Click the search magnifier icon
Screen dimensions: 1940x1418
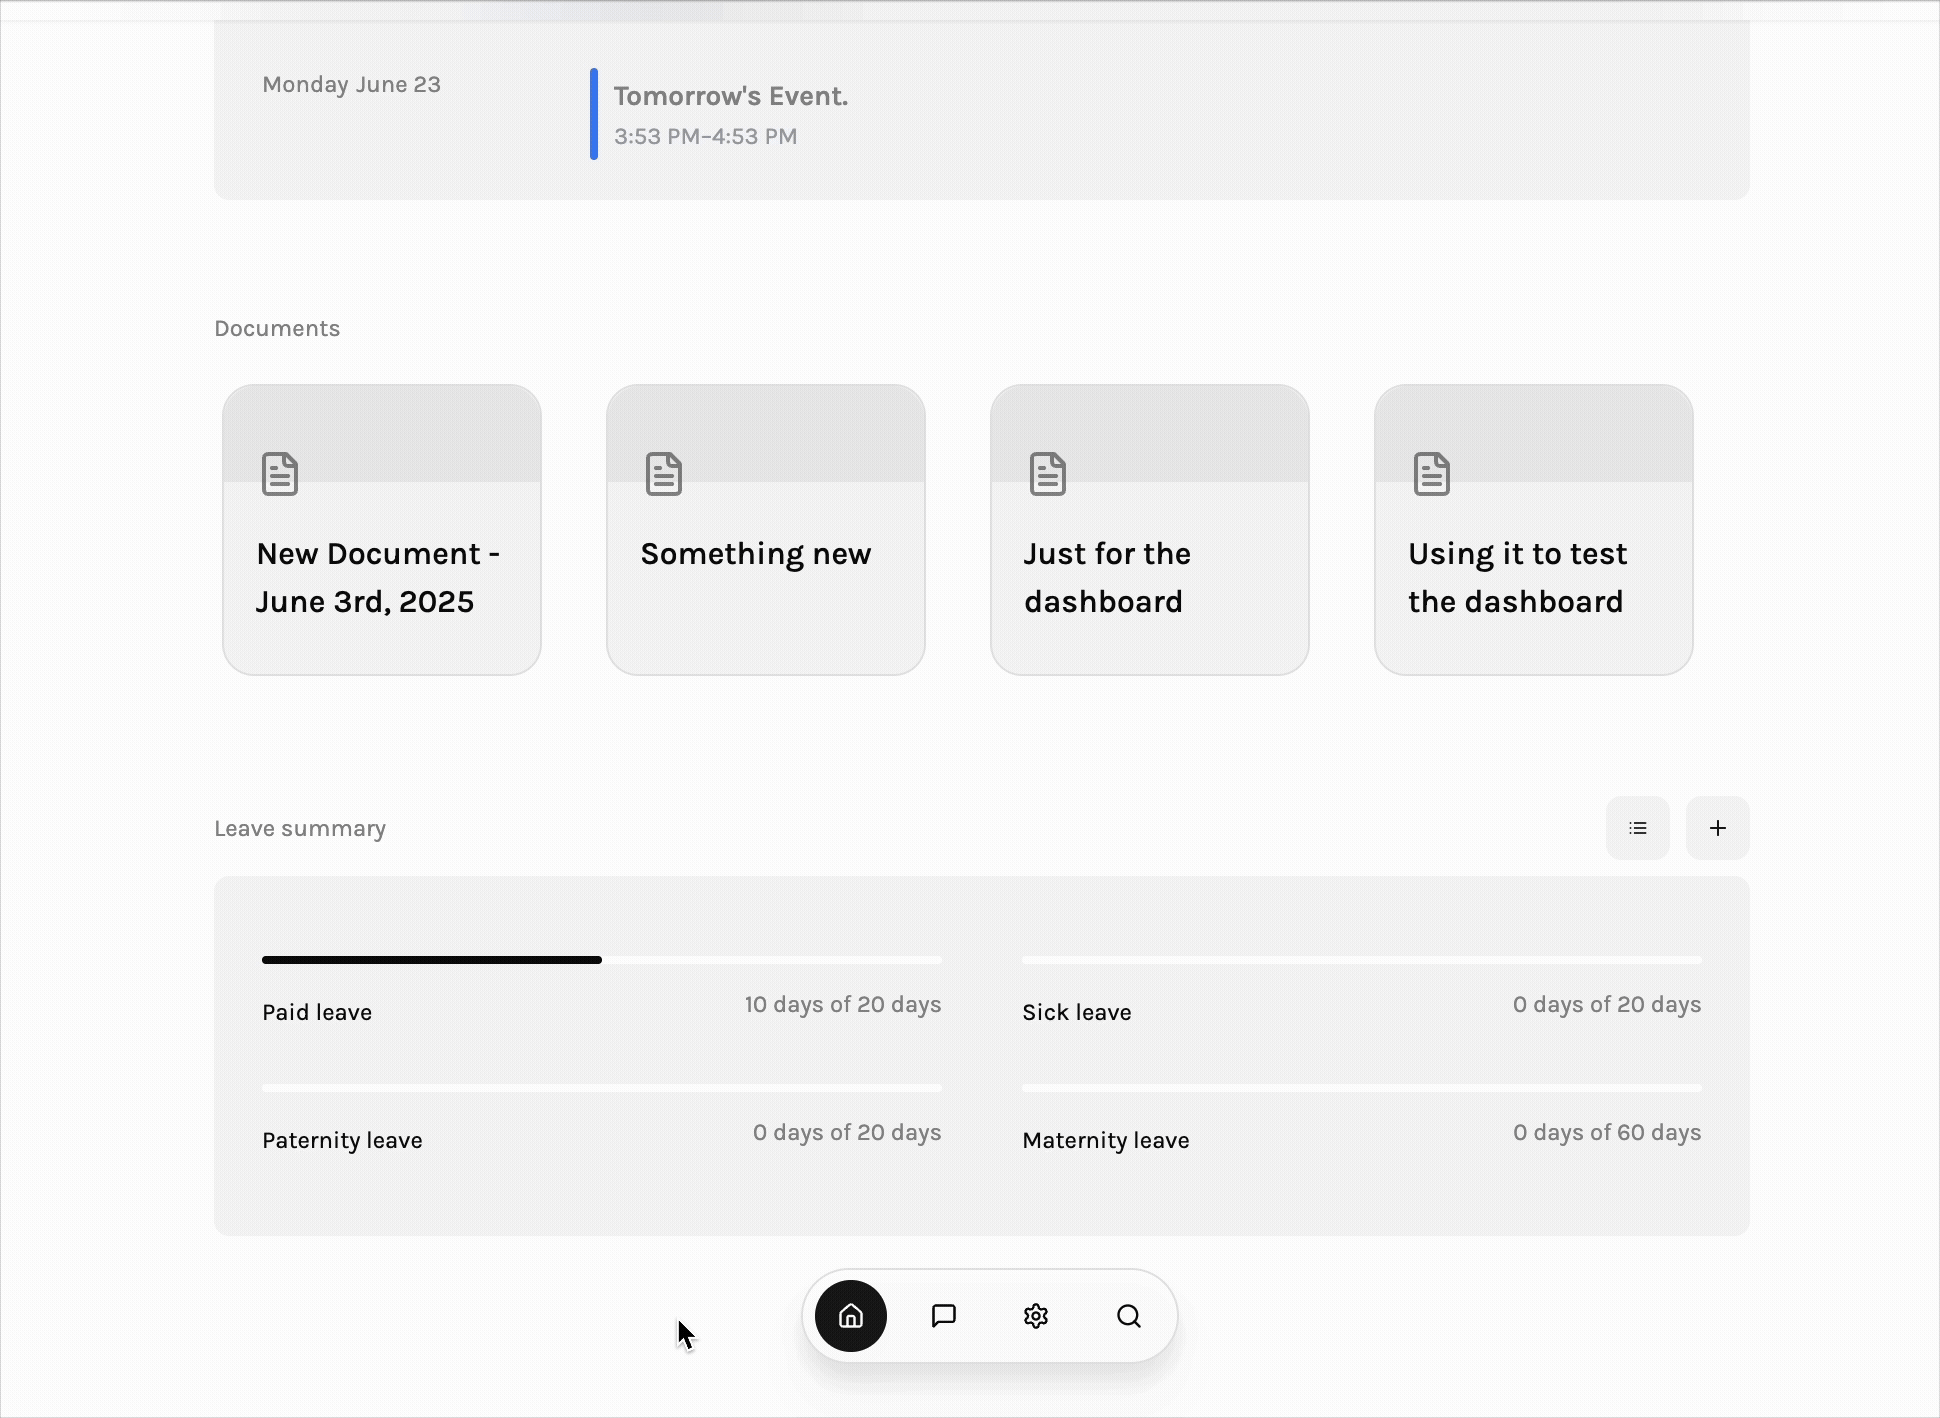1129,1316
